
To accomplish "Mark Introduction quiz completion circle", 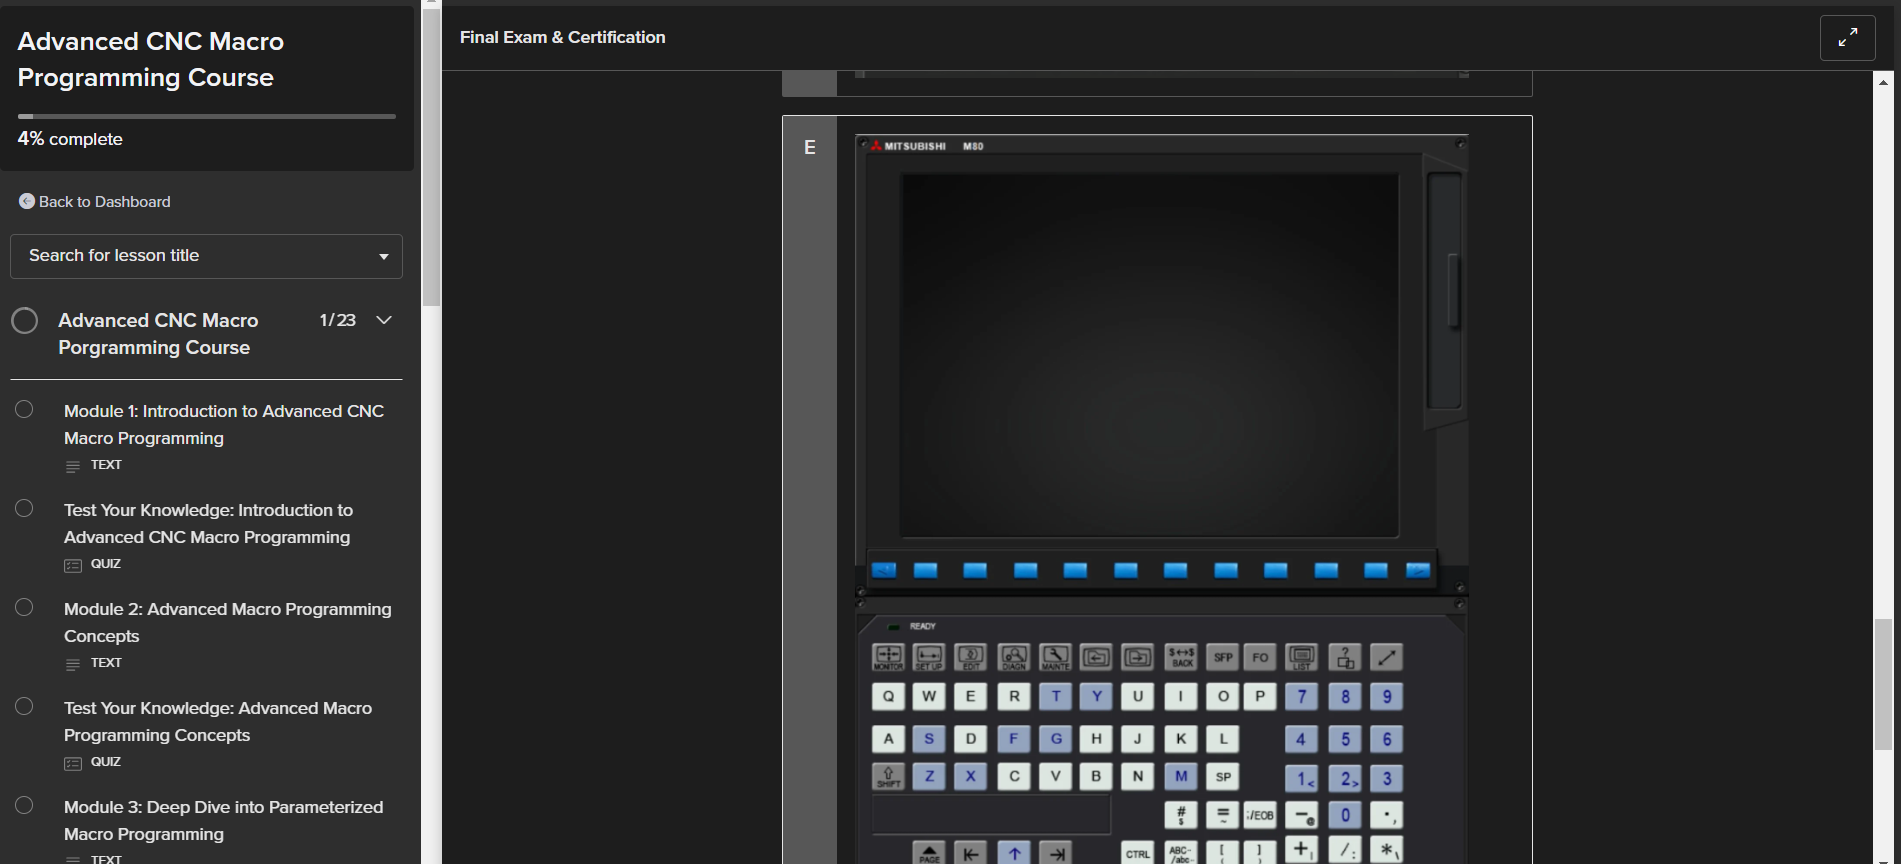I will 24,508.
